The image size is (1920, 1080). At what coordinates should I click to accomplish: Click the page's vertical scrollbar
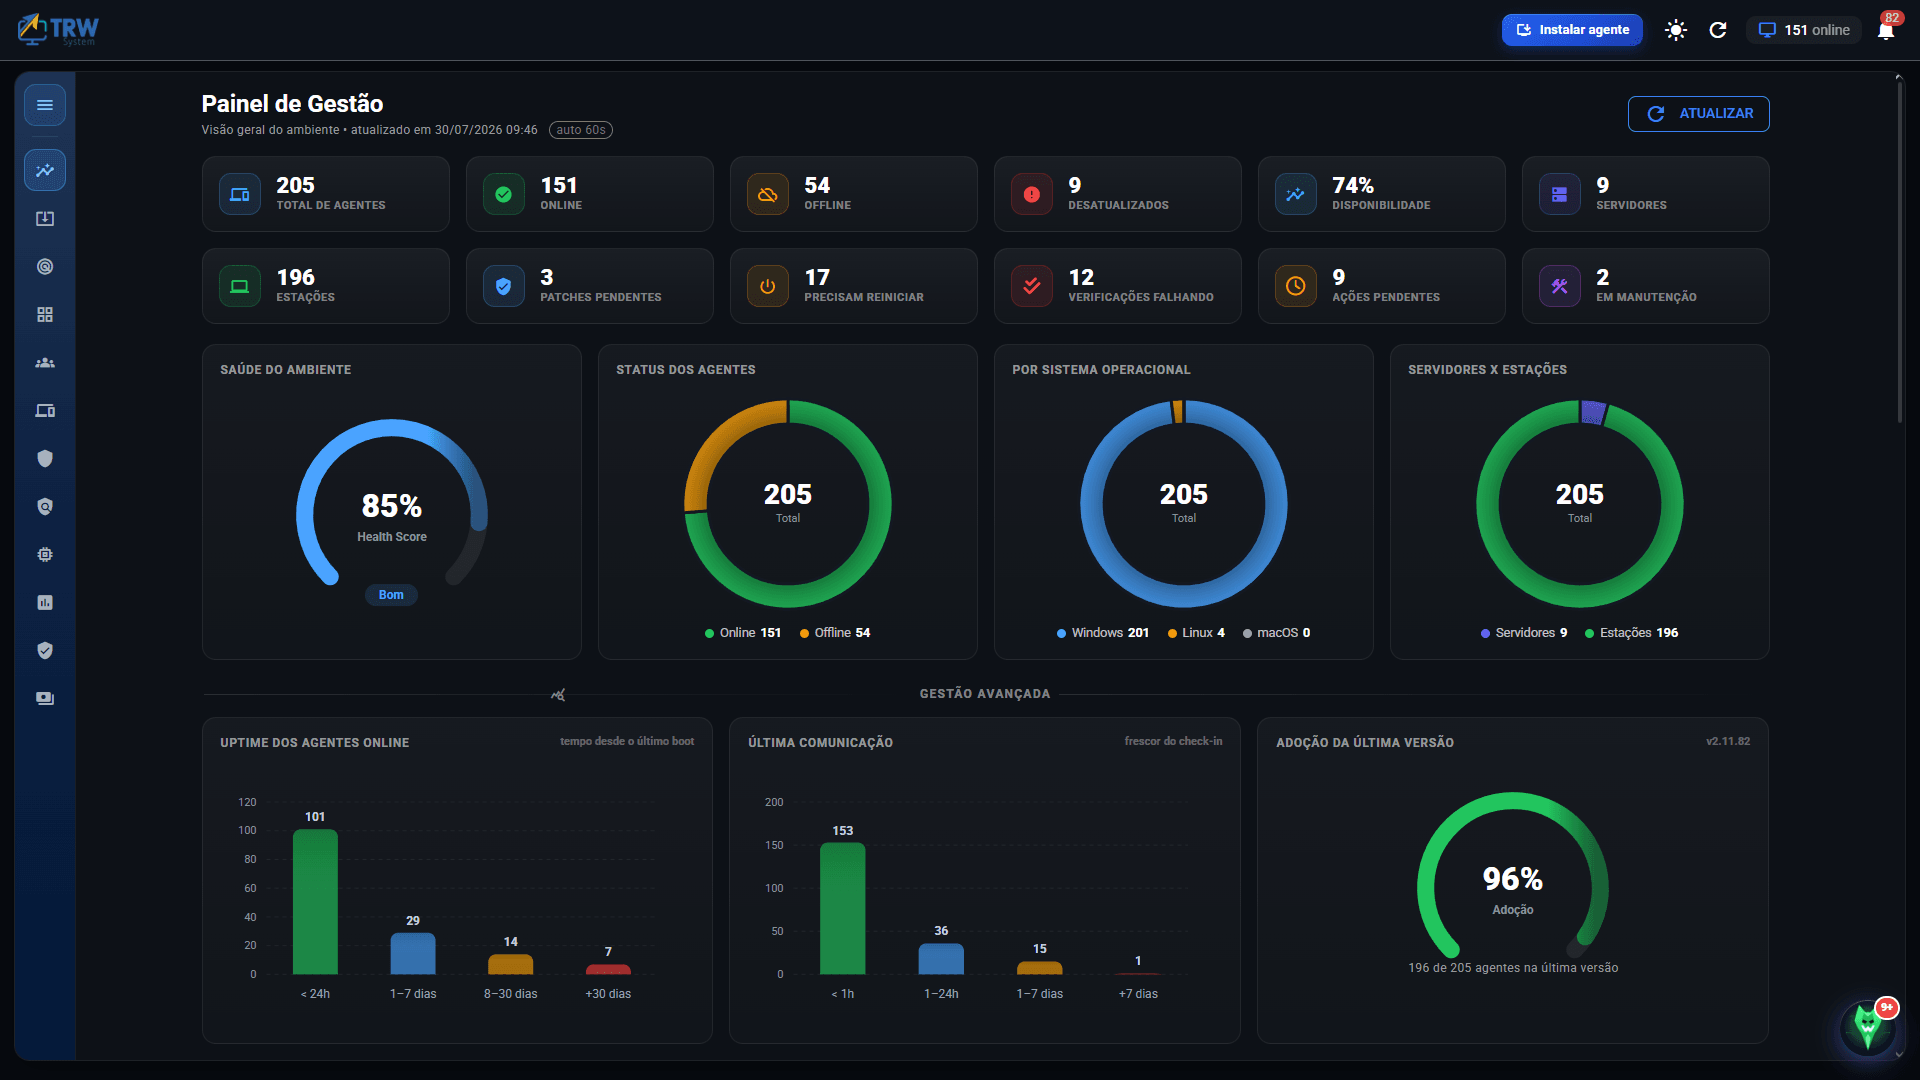pos(1899,250)
